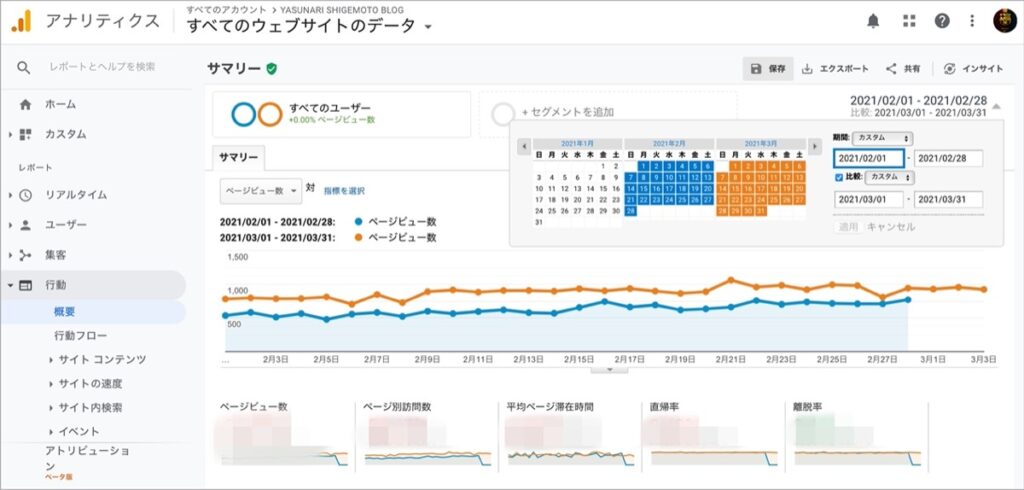Screen dimensions: 1024x490
Task: Click 指標を選択 link
Action: point(344,191)
